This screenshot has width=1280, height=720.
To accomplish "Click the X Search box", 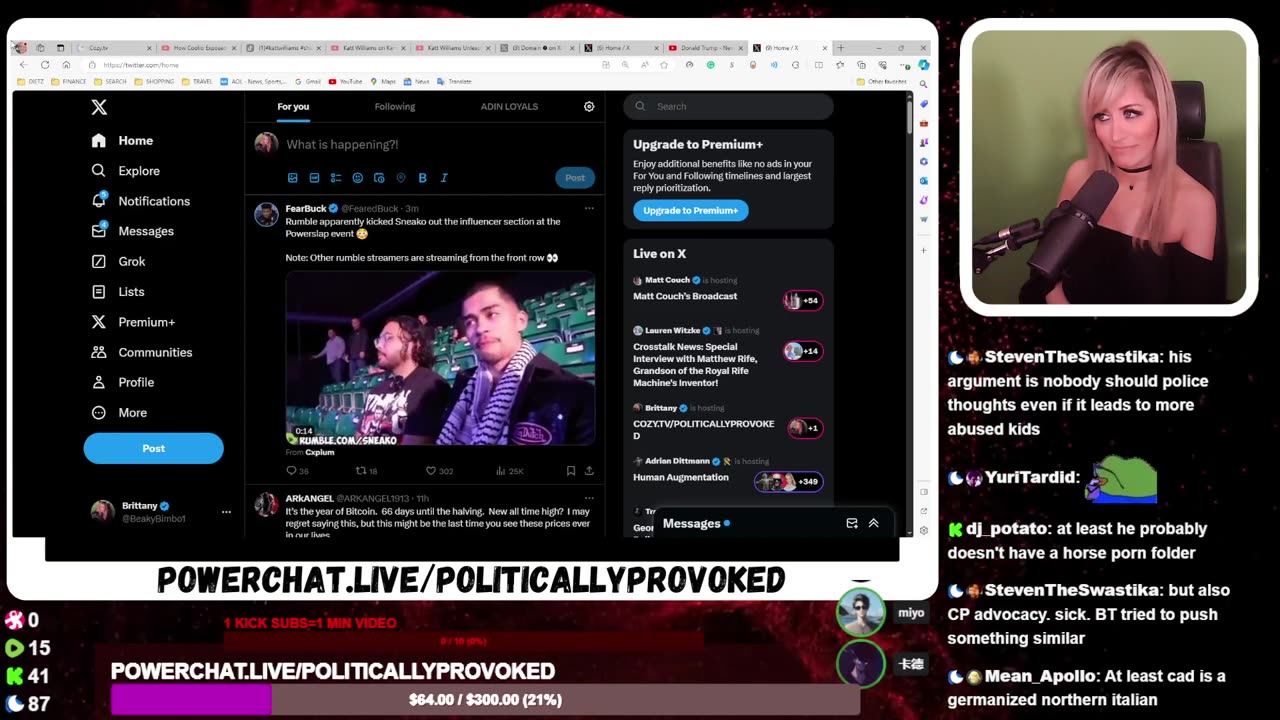I will pos(728,106).
